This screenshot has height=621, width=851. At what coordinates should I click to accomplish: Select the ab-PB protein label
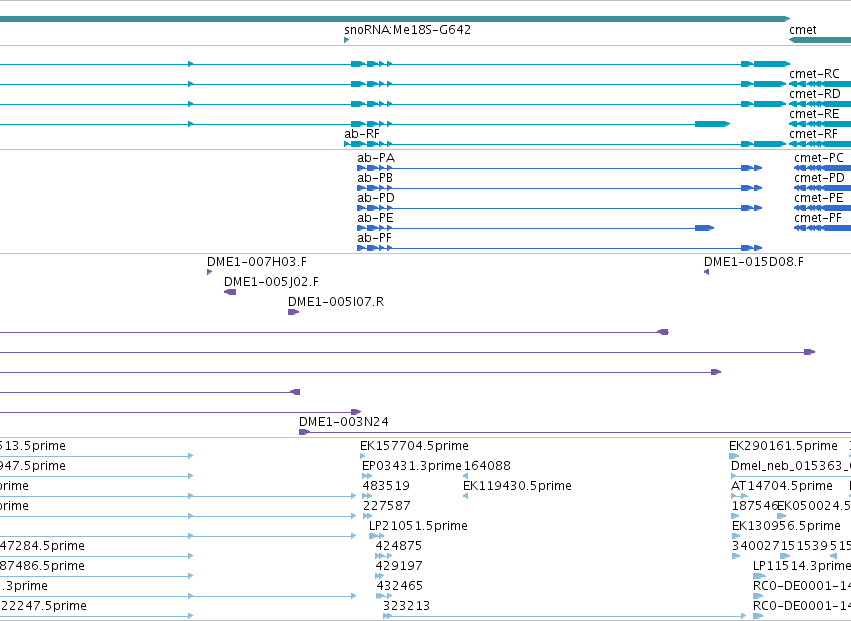(x=375, y=178)
